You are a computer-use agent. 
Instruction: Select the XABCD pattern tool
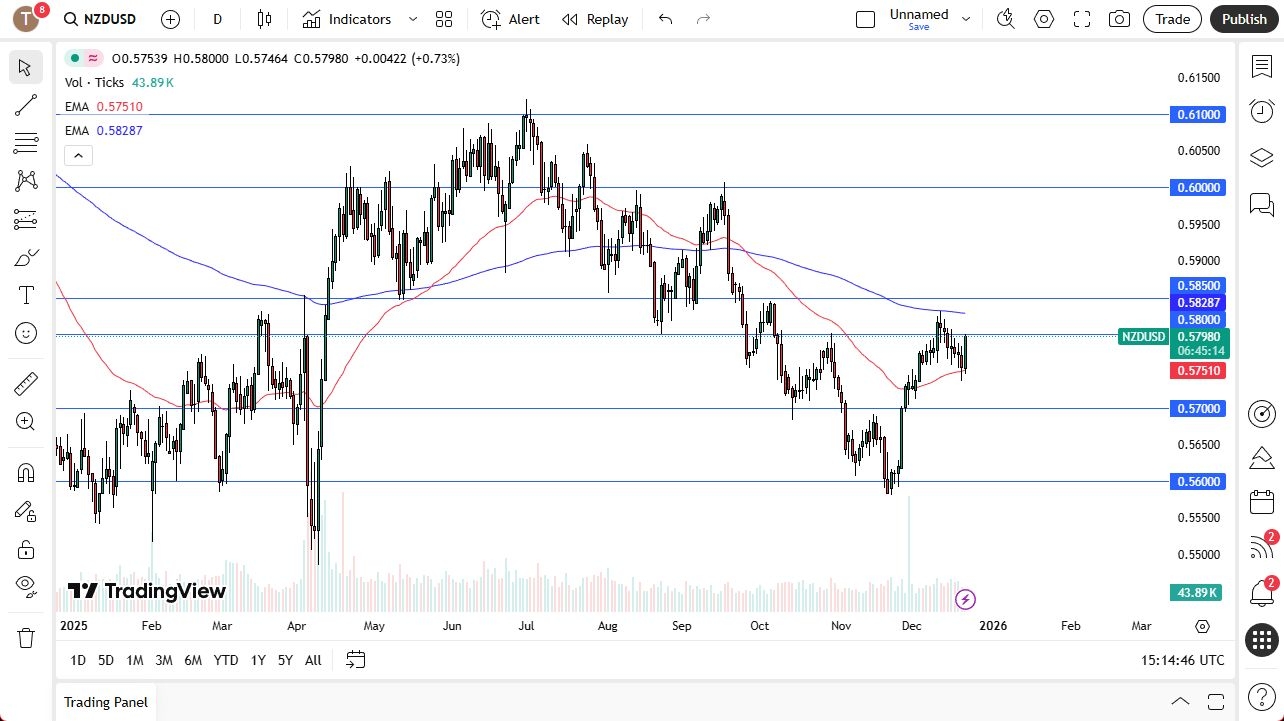point(26,181)
